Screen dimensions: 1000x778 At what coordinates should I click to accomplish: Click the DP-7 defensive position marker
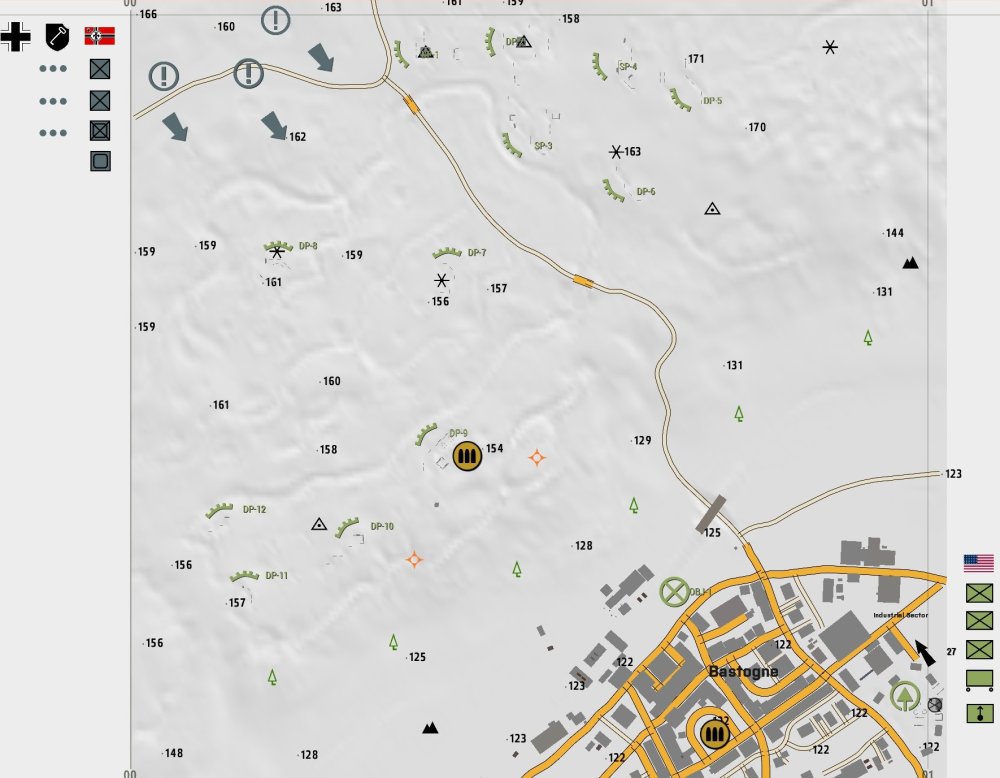[453, 254]
